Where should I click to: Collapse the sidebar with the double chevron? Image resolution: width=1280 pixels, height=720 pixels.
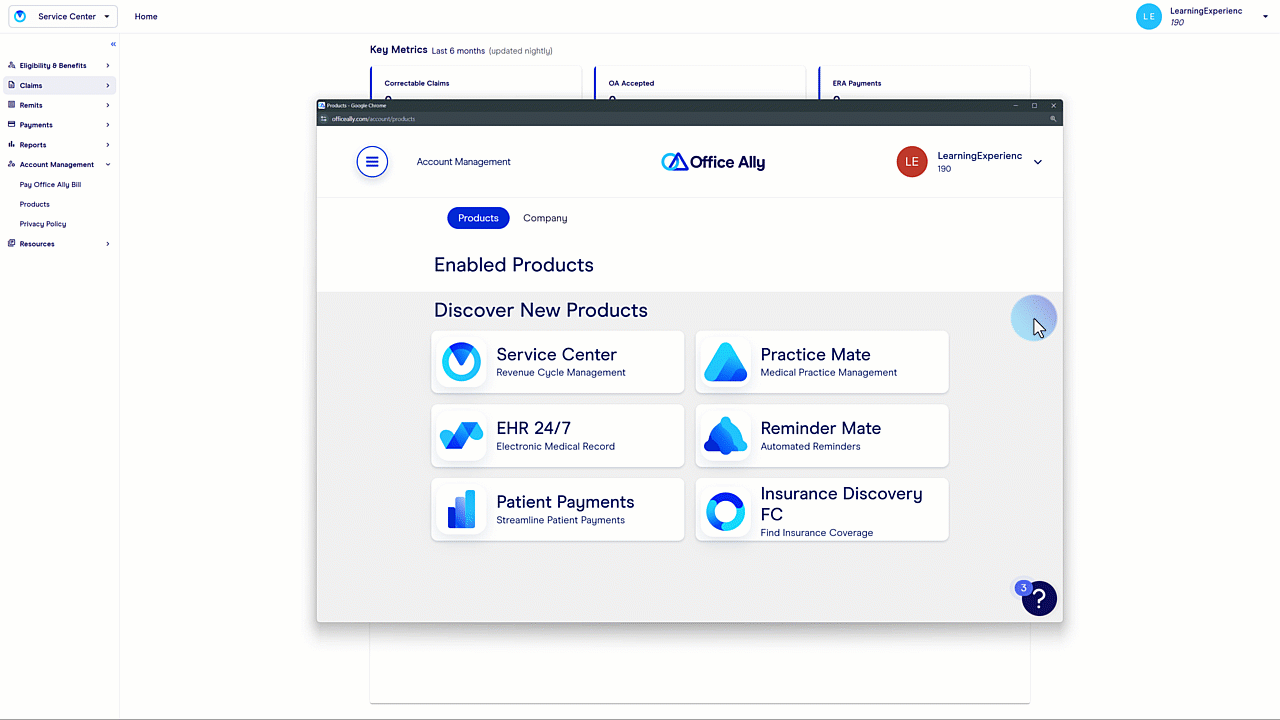tap(113, 44)
